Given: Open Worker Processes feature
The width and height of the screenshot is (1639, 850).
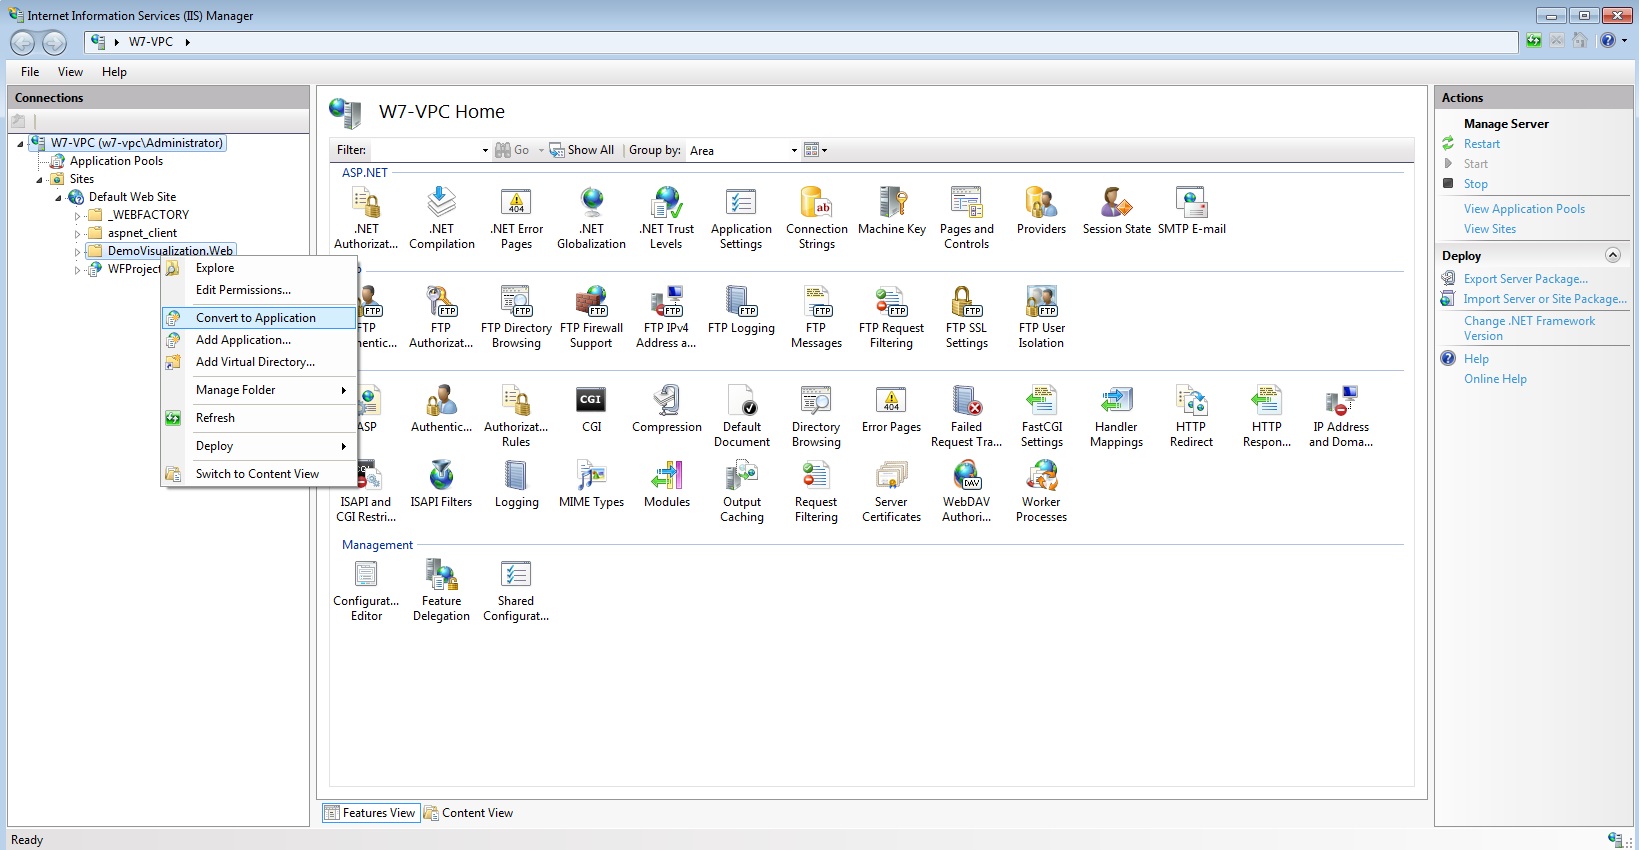Looking at the screenshot, I should click(x=1041, y=491).
